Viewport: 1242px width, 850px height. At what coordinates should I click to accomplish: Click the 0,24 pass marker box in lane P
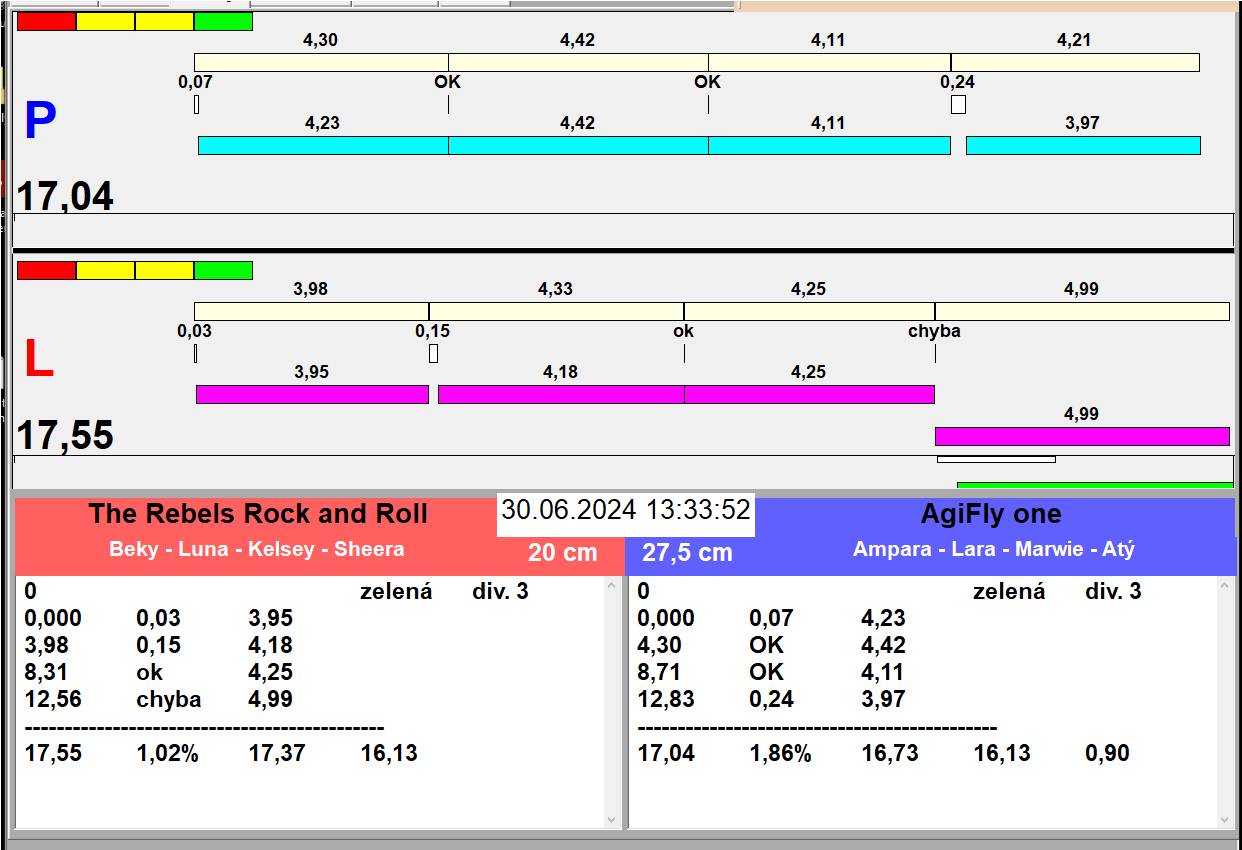[958, 104]
